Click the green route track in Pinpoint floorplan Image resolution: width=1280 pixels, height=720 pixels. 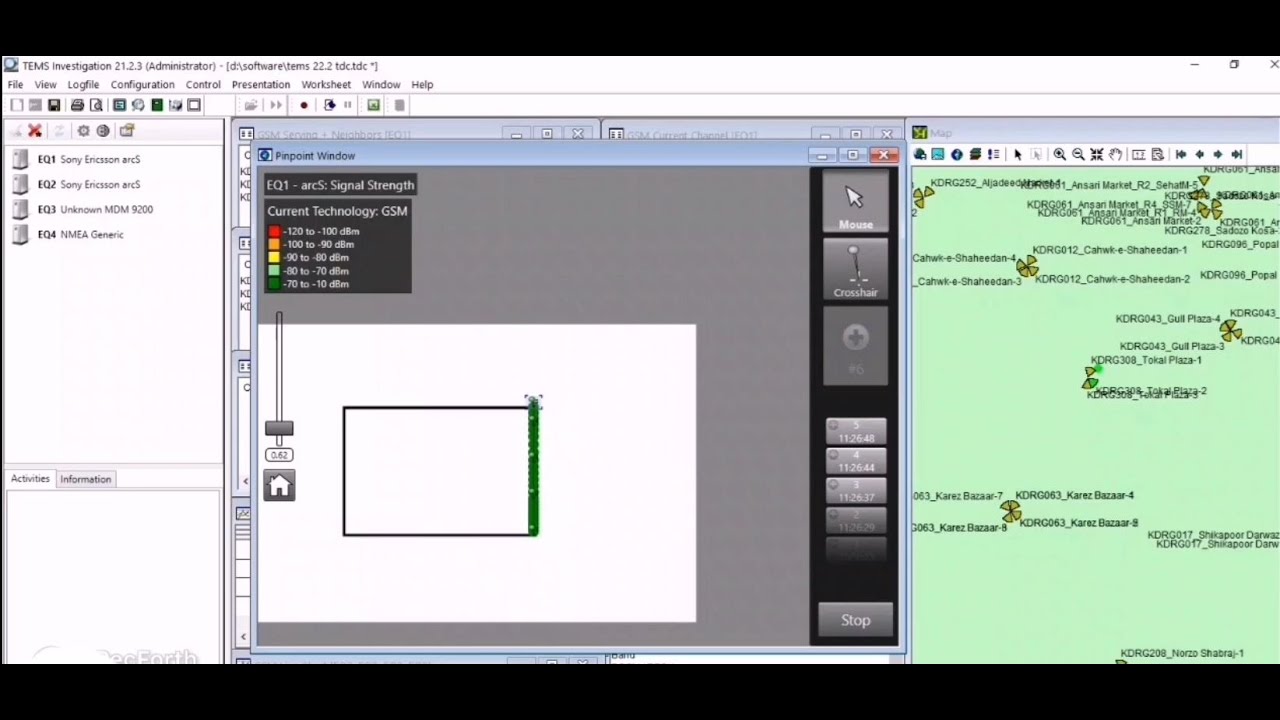(533, 470)
